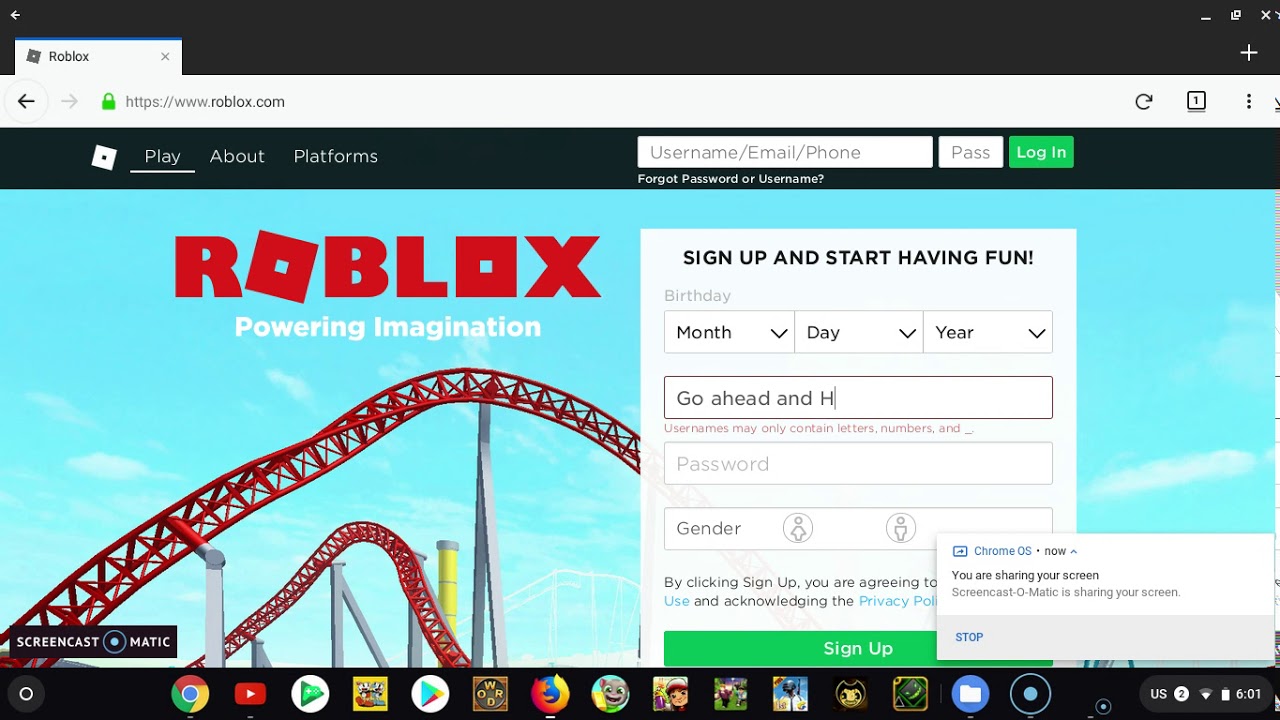Viewport: 1280px width, 720px height.
Task: Reload the page with the refresh icon
Action: click(x=1144, y=101)
